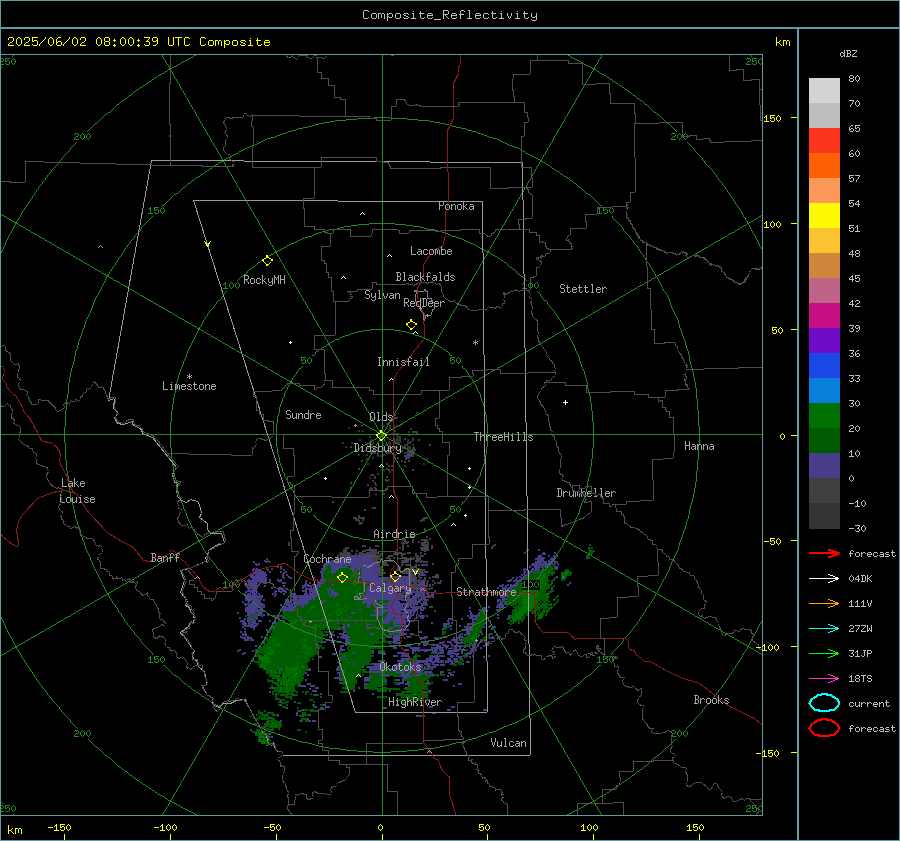Click the Sylvan label
This screenshot has height=841, width=900.
click(x=382, y=295)
